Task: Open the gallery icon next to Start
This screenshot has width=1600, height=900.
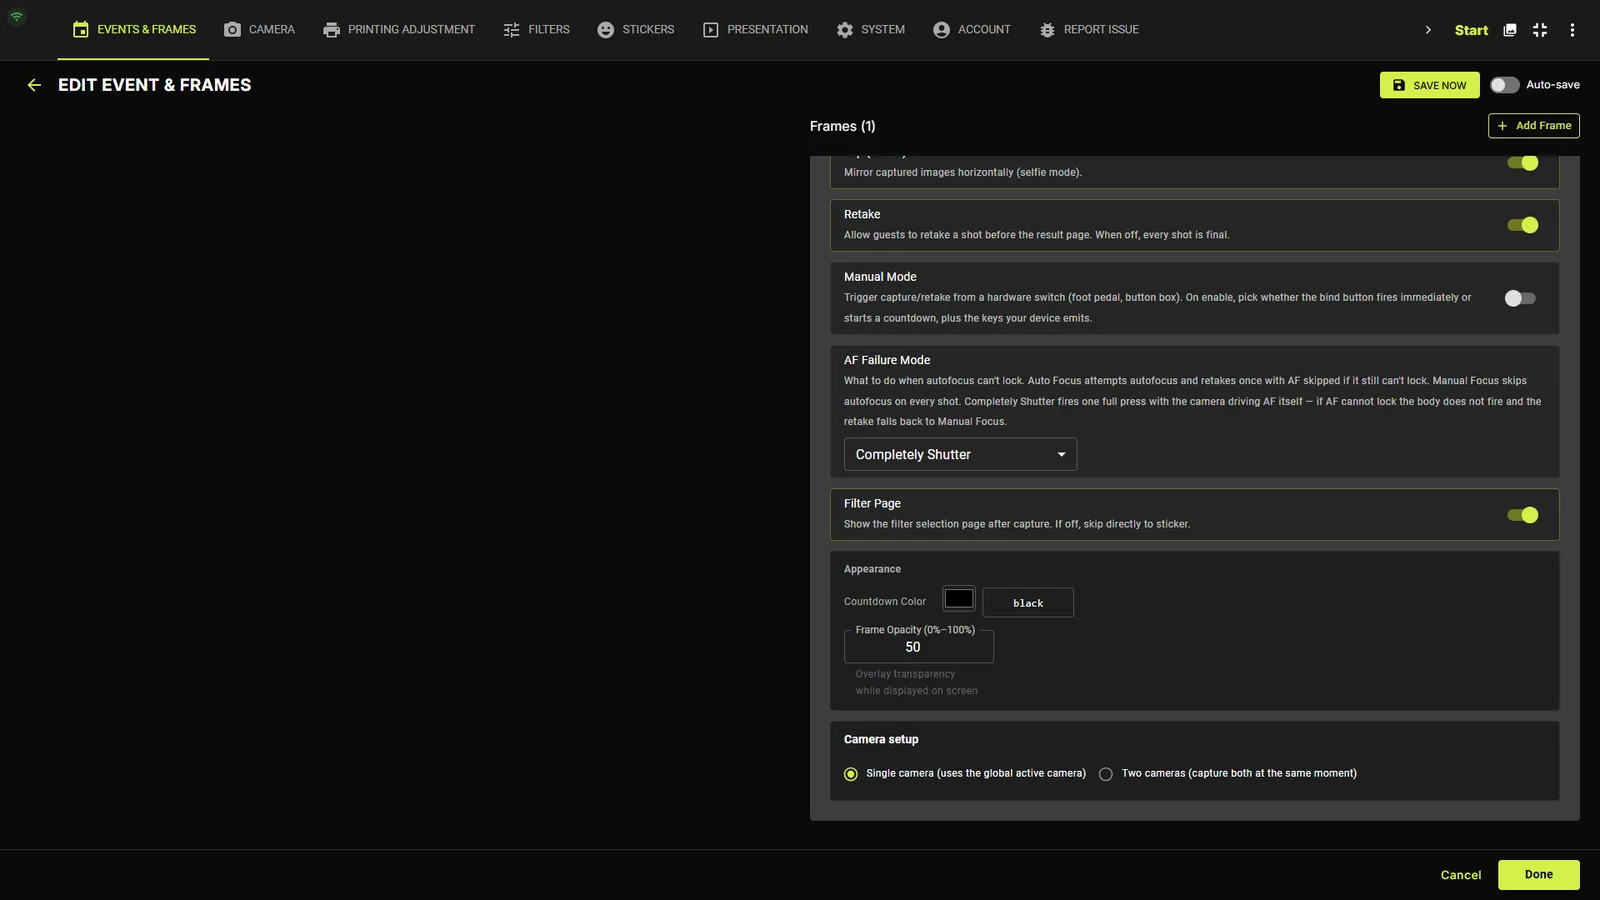Action: click(1510, 30)
